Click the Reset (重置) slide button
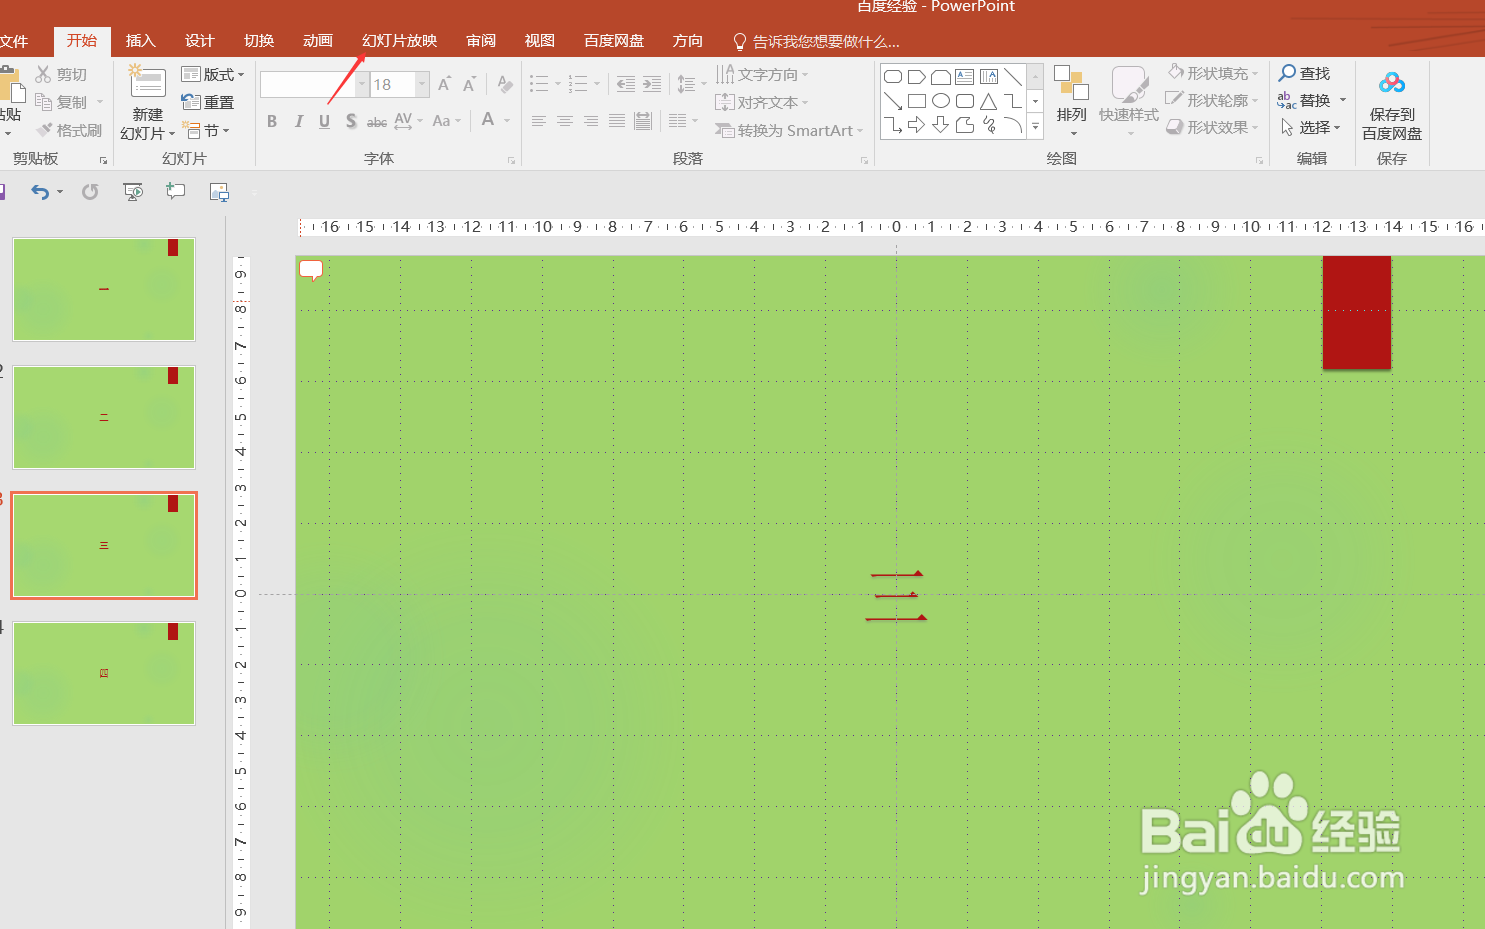 tap(207, 102)
